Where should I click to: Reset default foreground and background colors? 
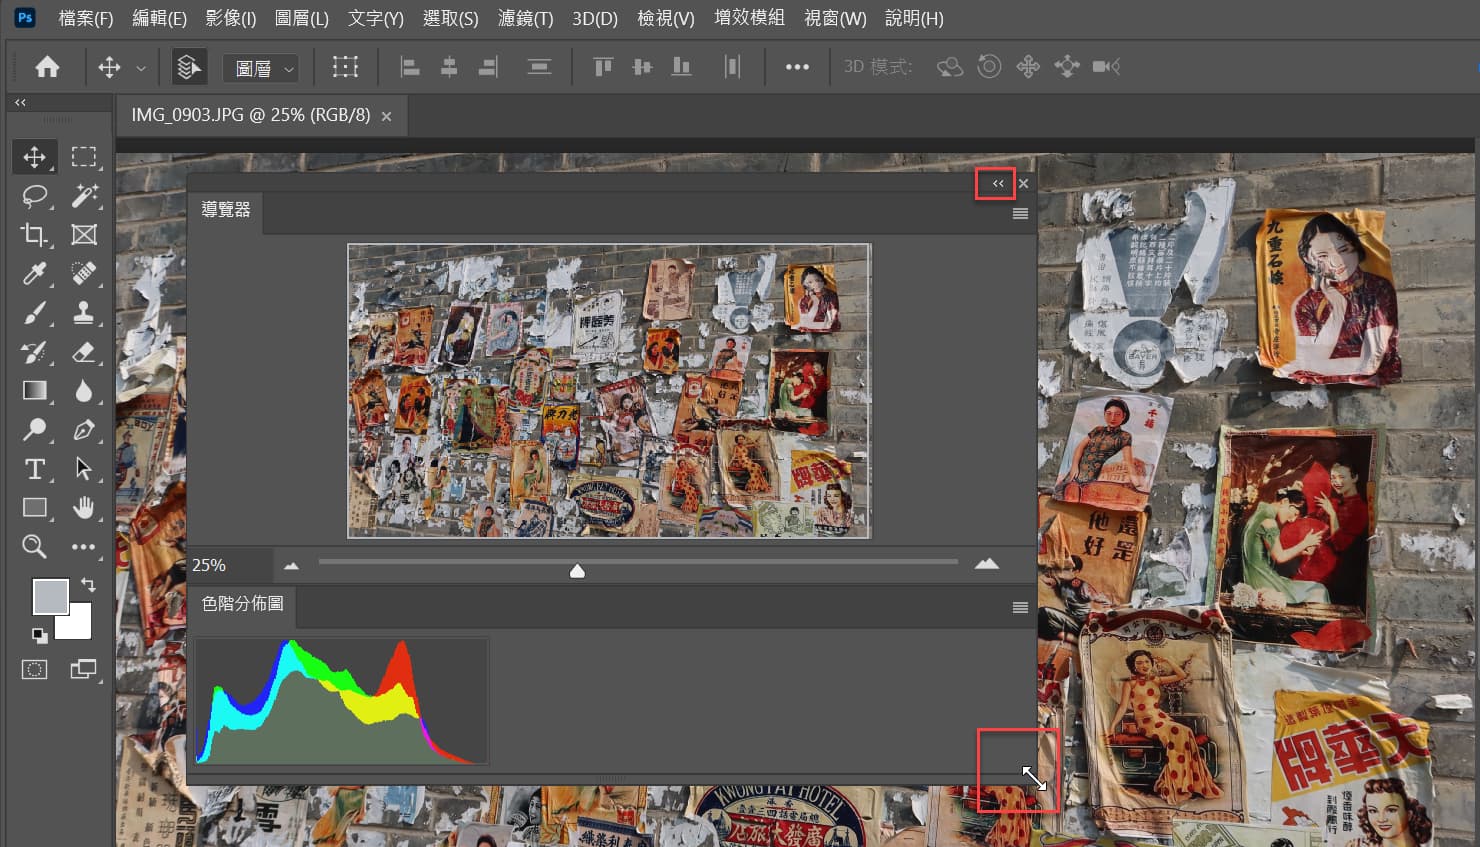[39, 635]
